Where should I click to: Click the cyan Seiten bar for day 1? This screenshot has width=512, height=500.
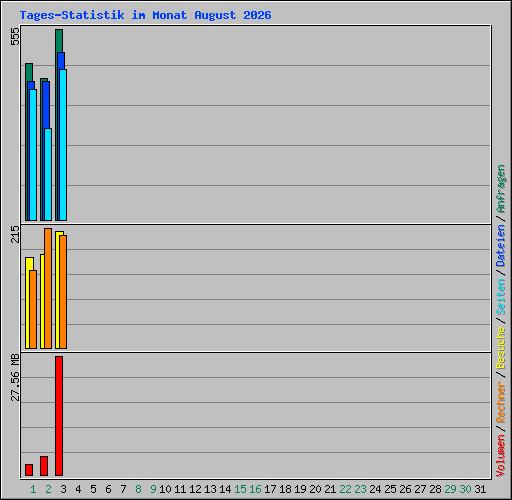(x=33, y=155)
